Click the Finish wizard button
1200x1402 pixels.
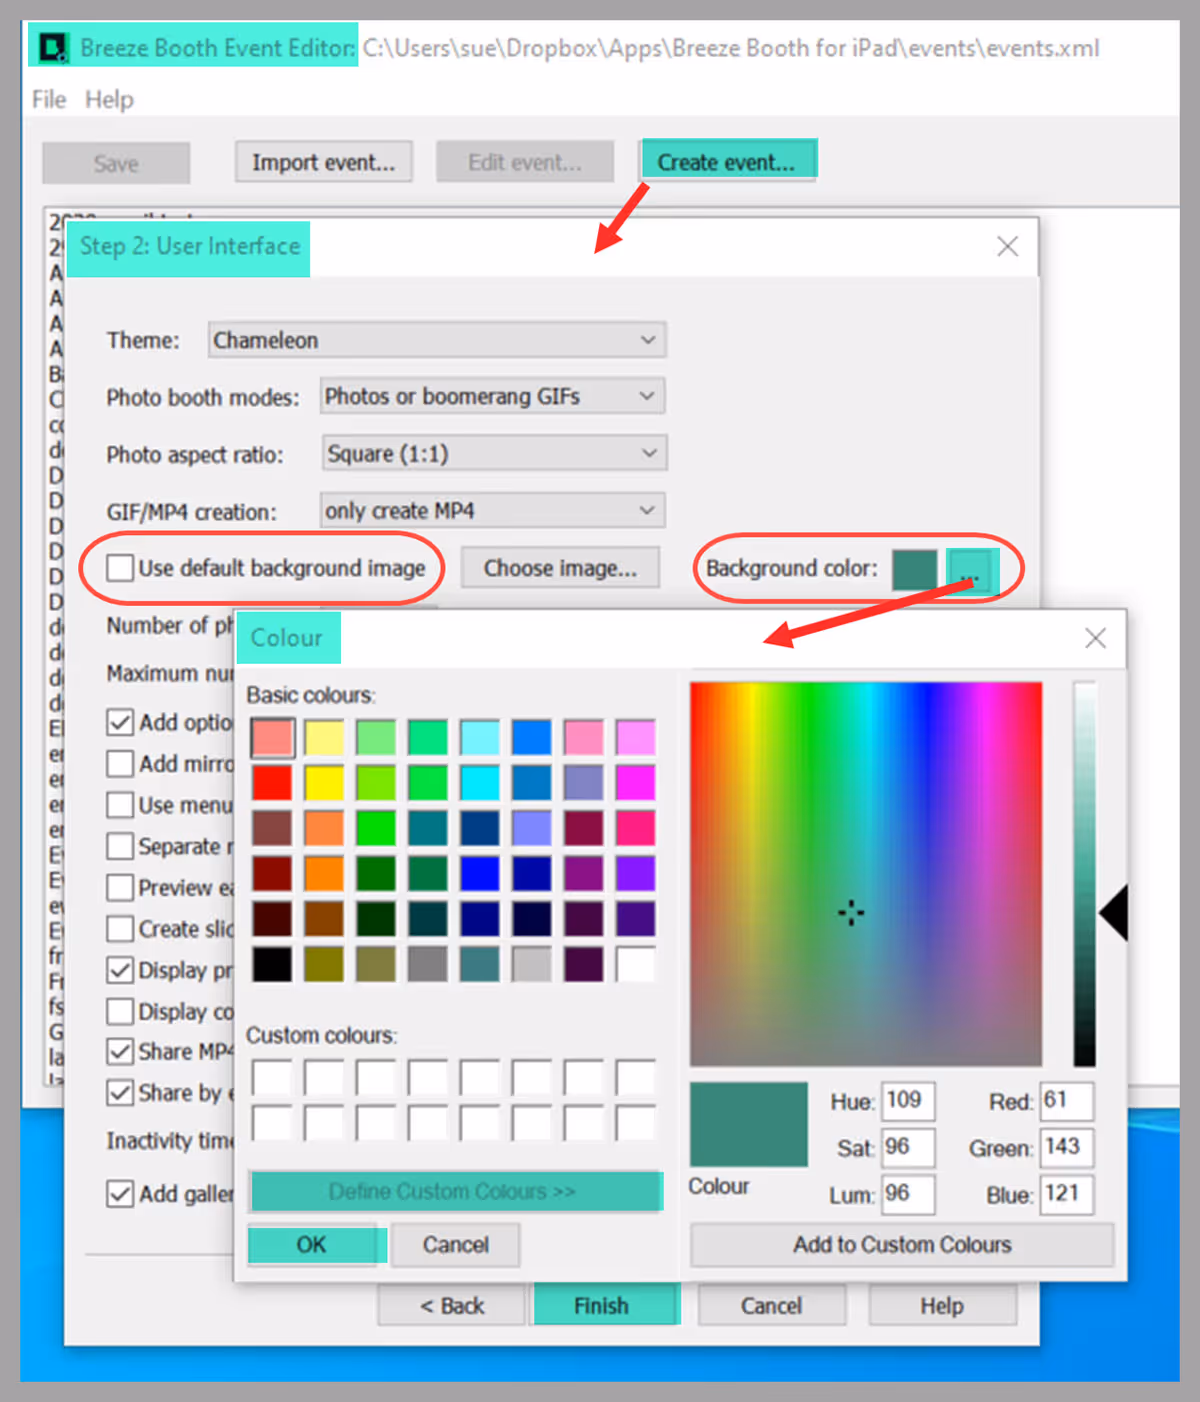tap(606, 1306)
